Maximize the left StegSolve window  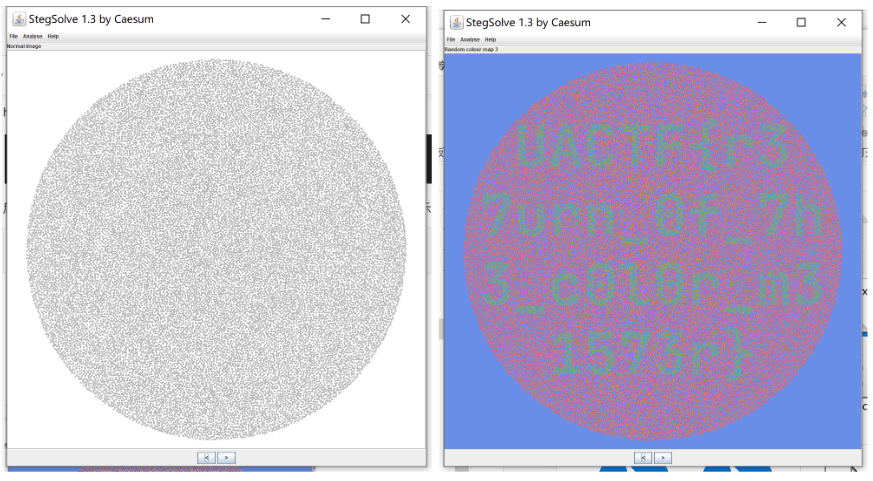tap(365, 19)
